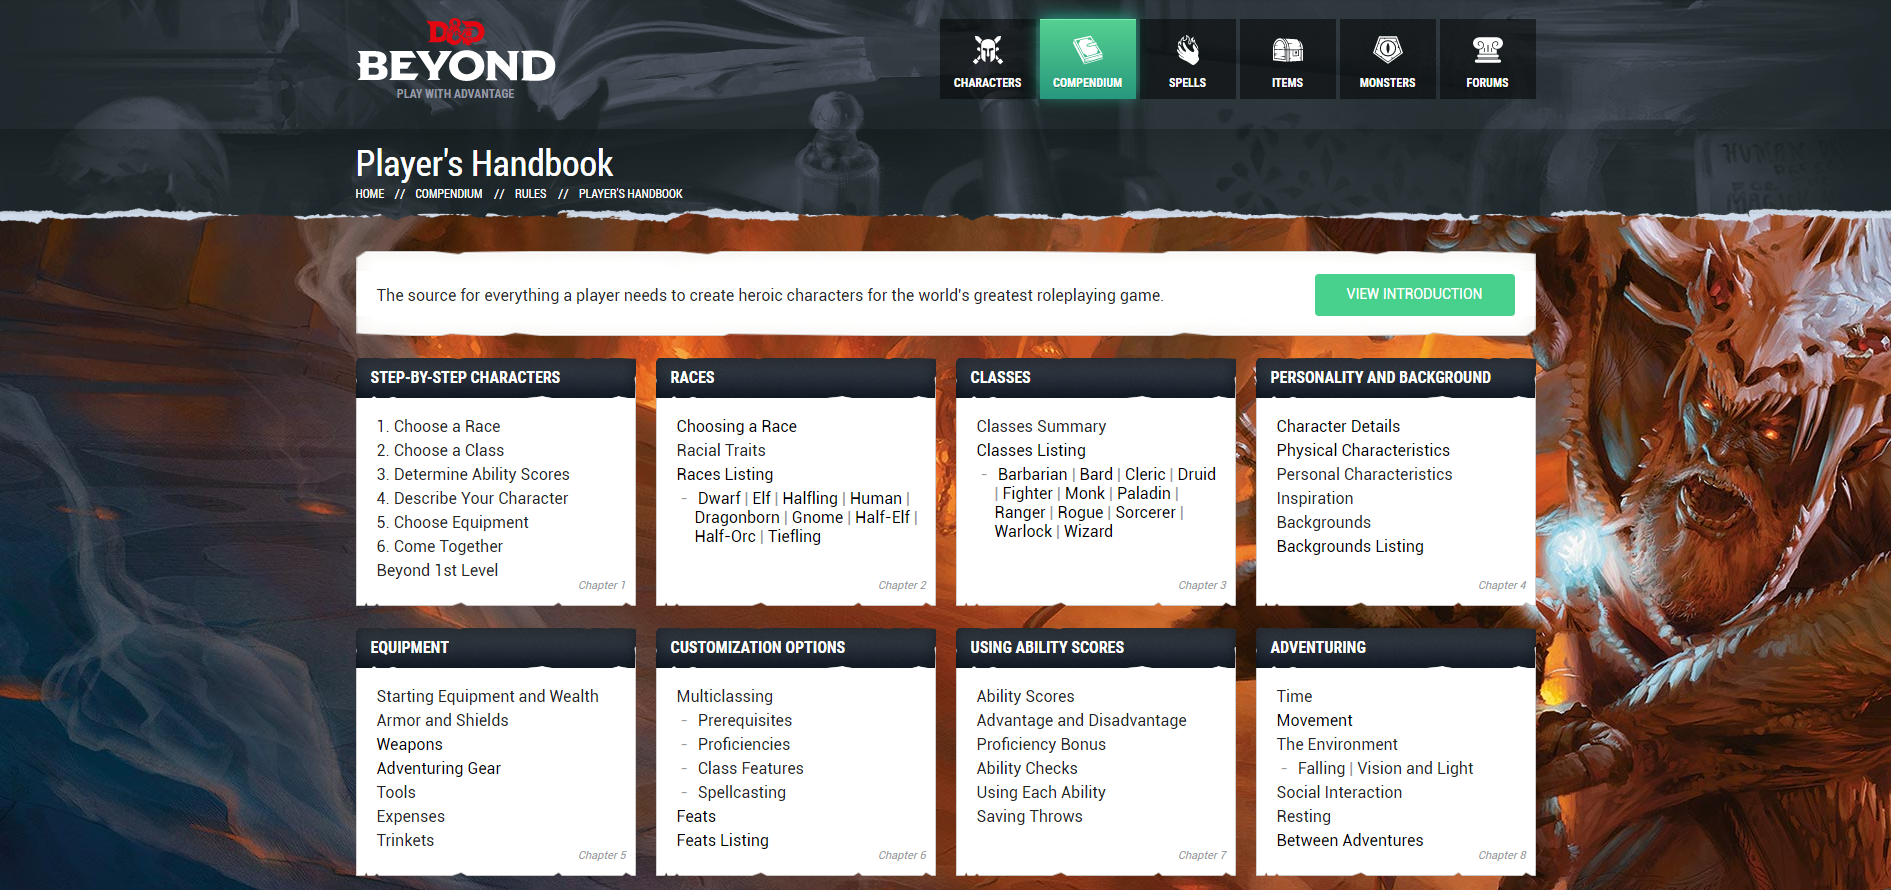Open Proficiency Bonus link
This screenshot has width=1891, height=890.
pos(1041,744)
